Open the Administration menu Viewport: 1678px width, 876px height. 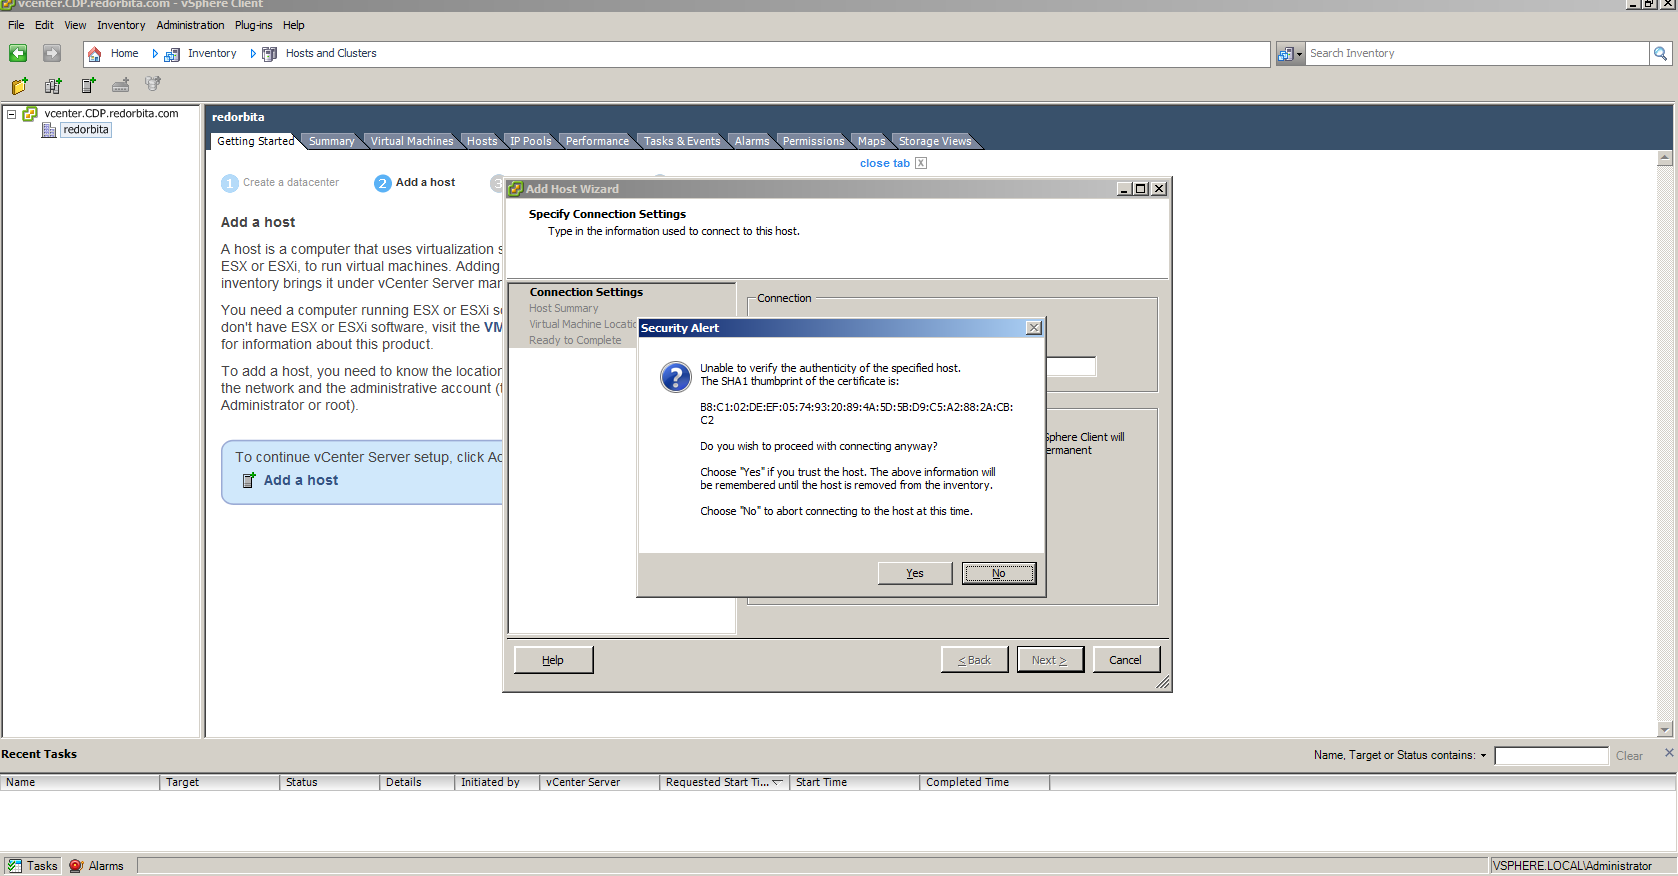(190, 25)
